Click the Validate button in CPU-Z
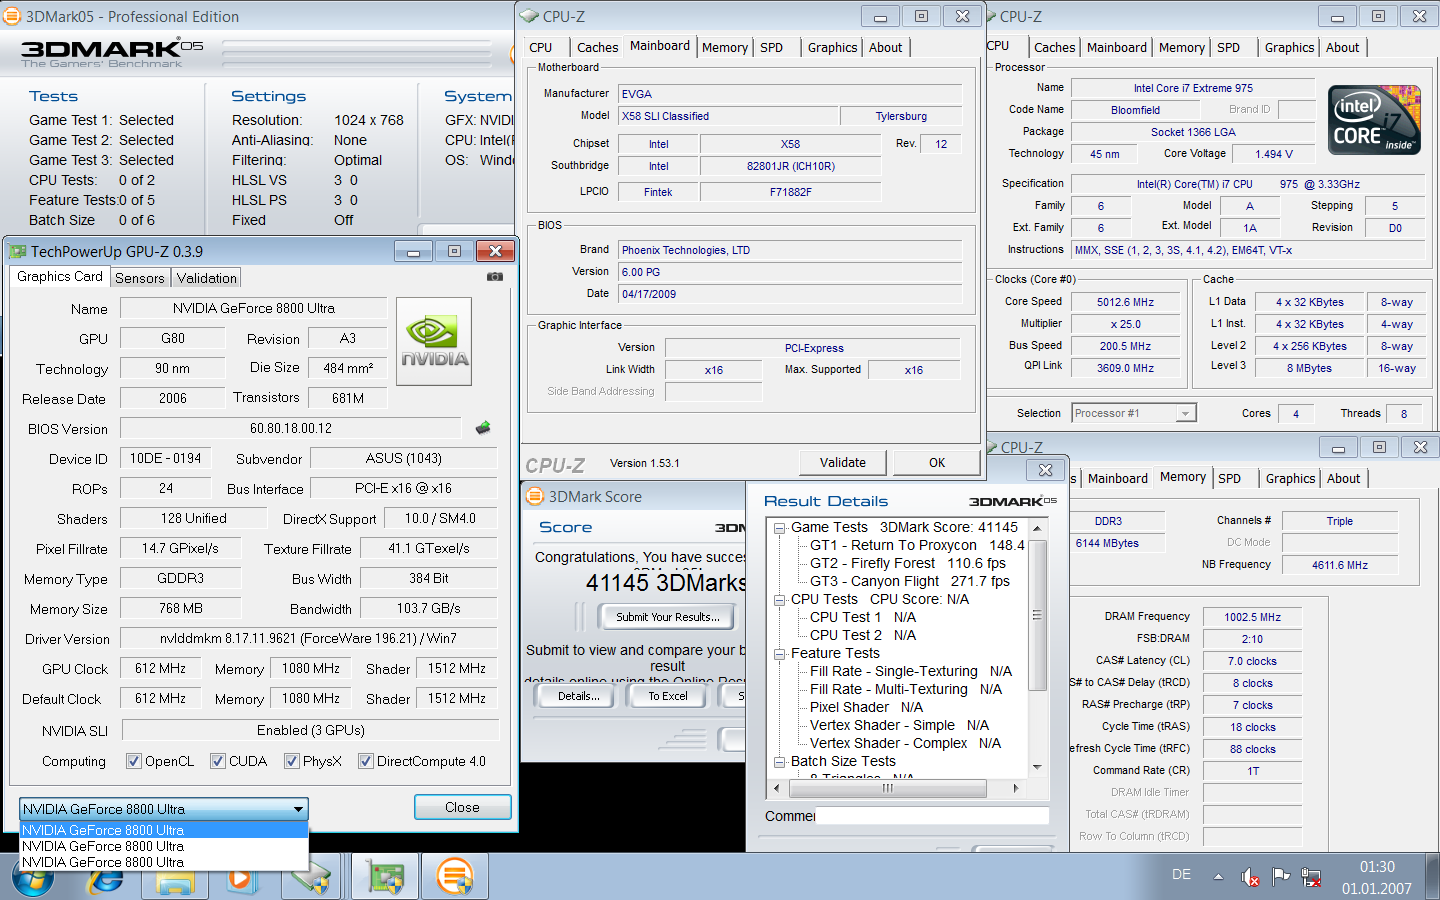This screenshot has width=1440, height=900. 843,462
